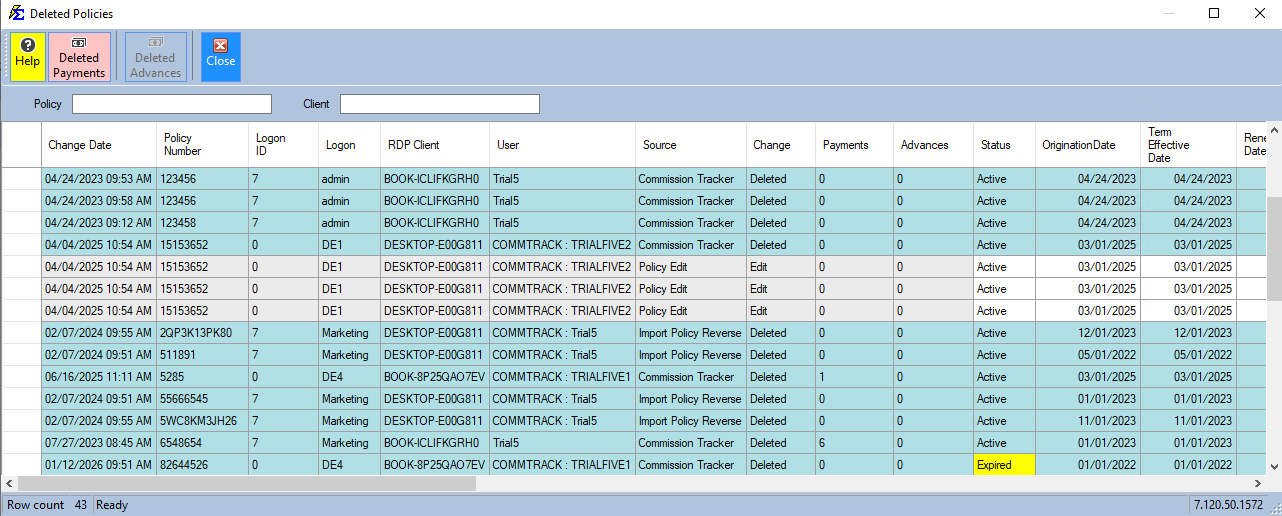This screenshot has width=1282, height=516.
Task: Select policy number 55666545 cell
Action: (x=203, y=399)
